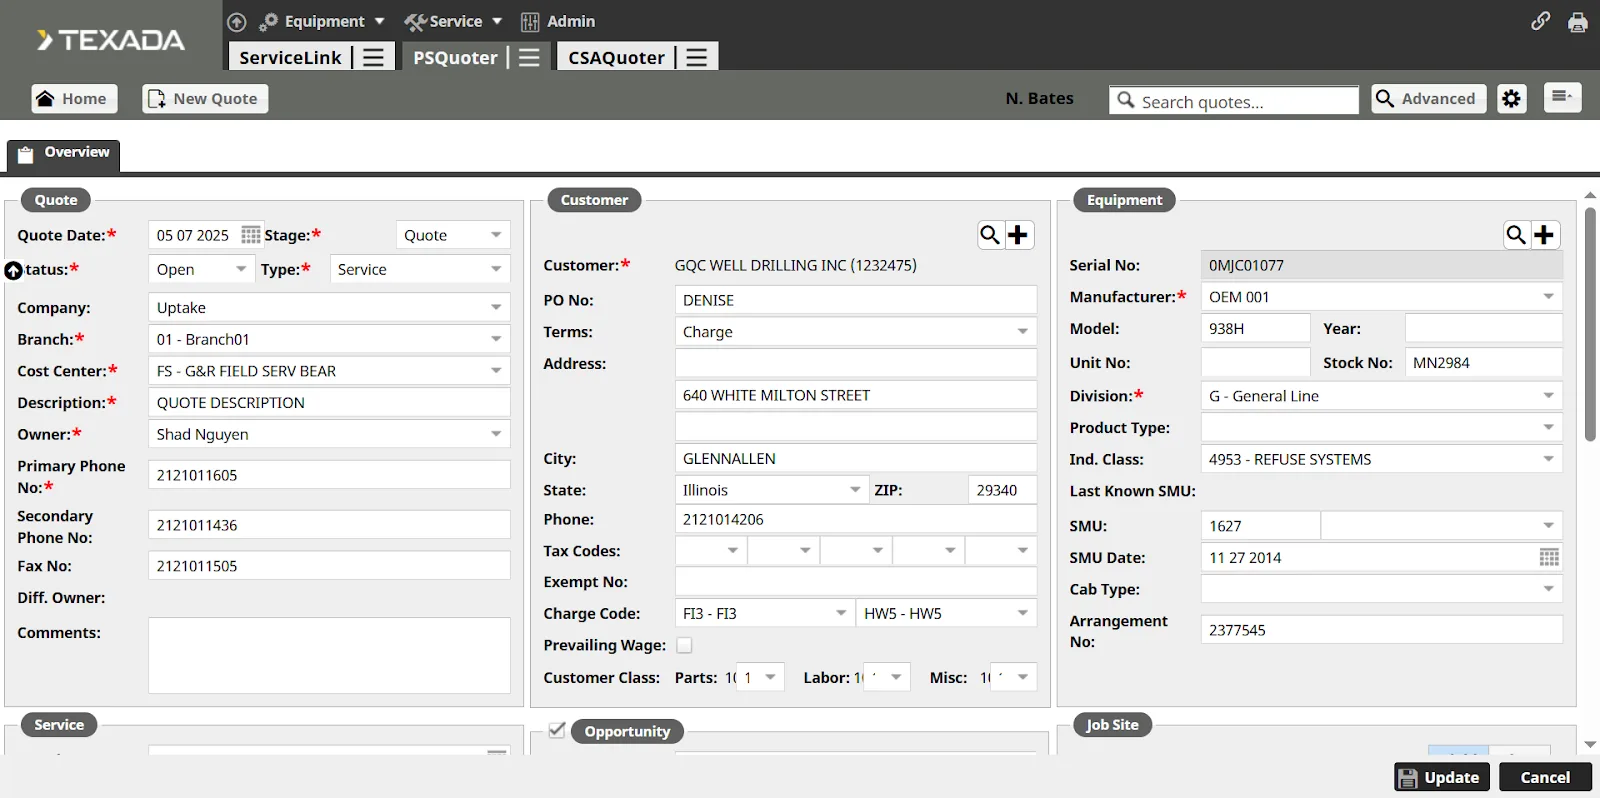This screenshot has width=1600, height=798.
Task: Toggle the Prevailing Wage checkbox
Action: pyautogui.click(x=684, y=646)
